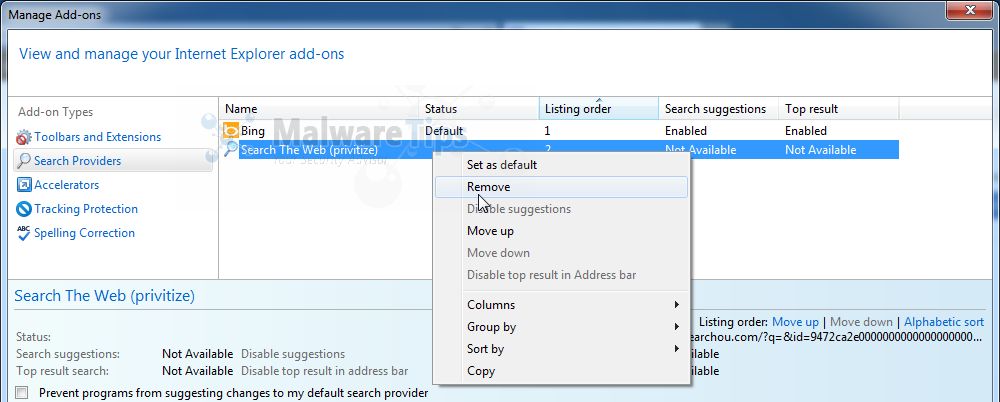Select Toolbars and Extensions add-on type
The width and height of the screenshot is (1000, 402).
(x=98, y=137)
